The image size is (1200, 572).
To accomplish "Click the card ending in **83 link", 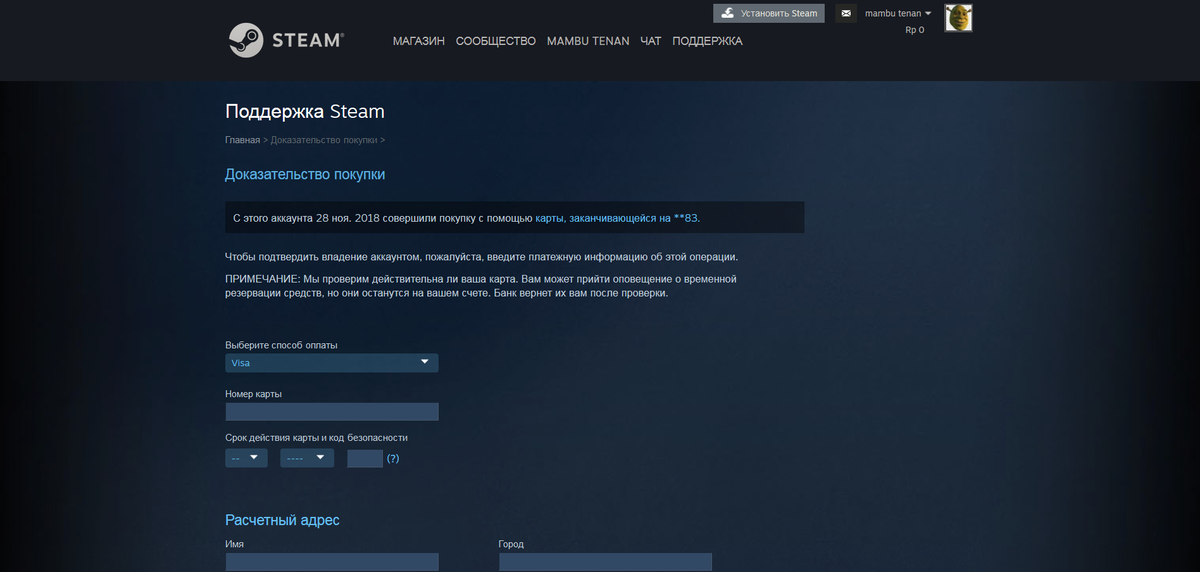I will pyautogui.click(x=617, y=217).
